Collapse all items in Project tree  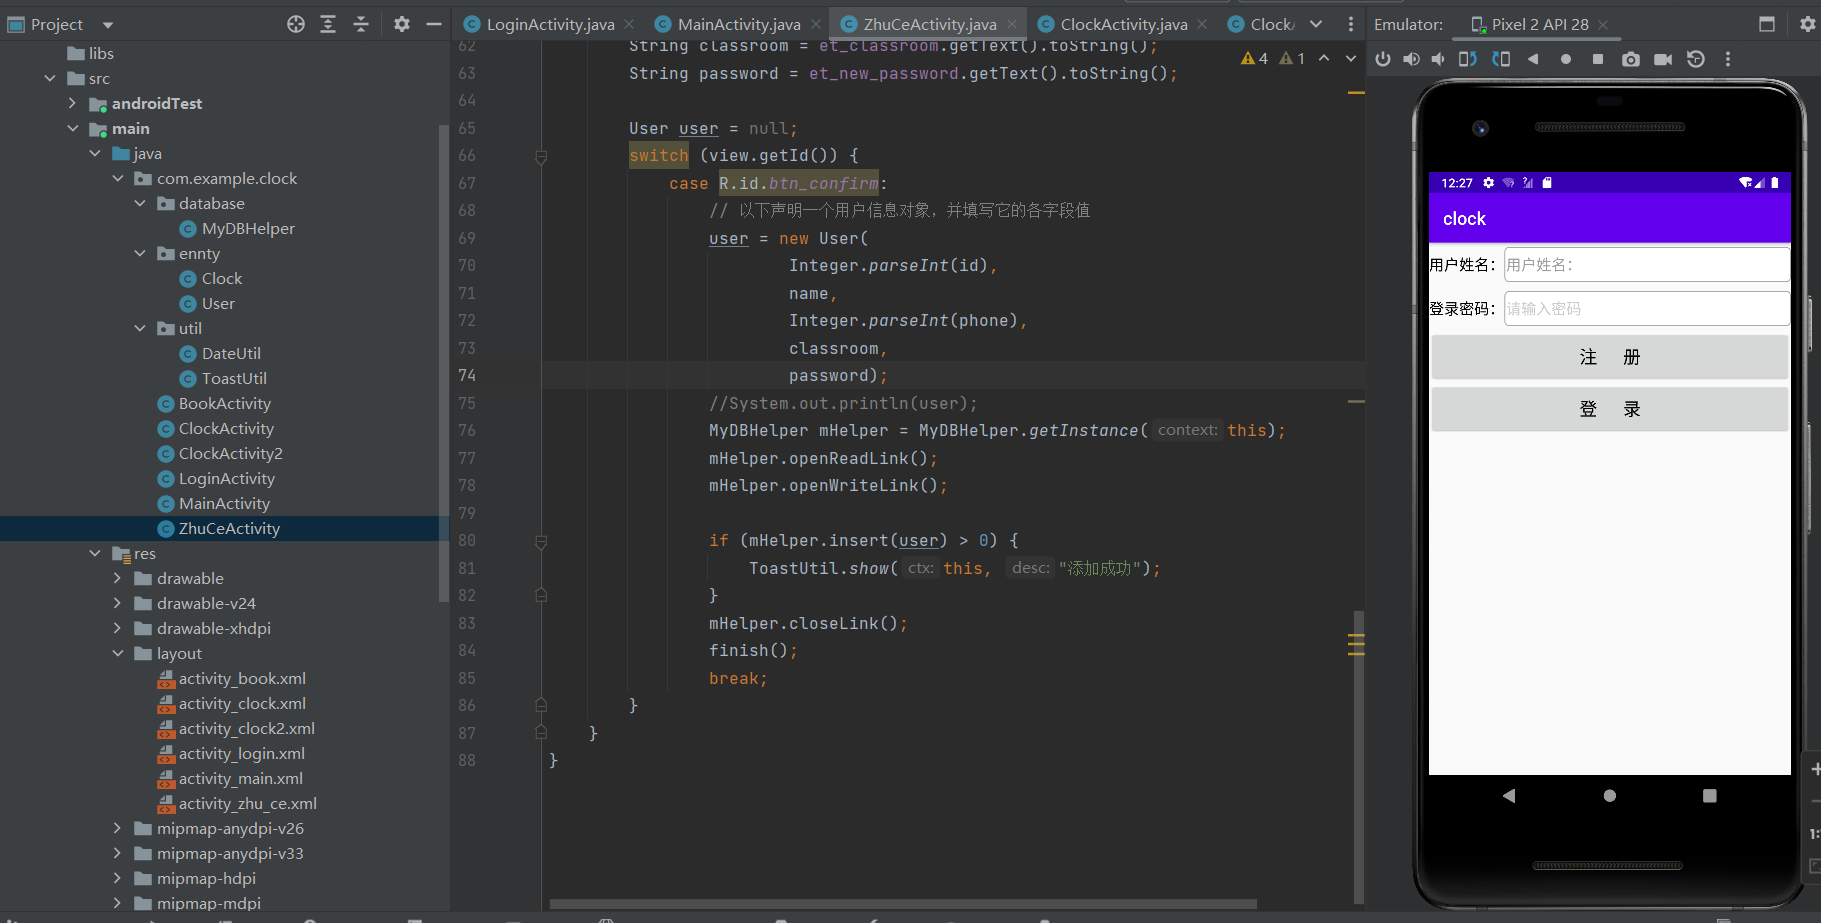(x=361, y=24)
